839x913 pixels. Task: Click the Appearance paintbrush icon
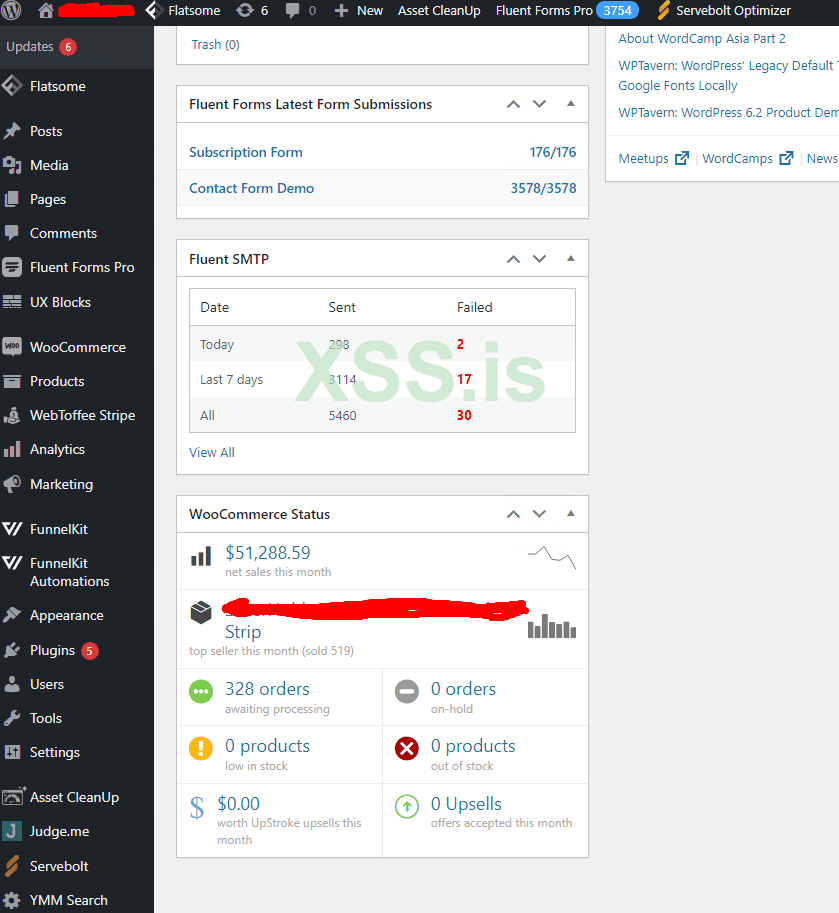(x=12, y=615)
